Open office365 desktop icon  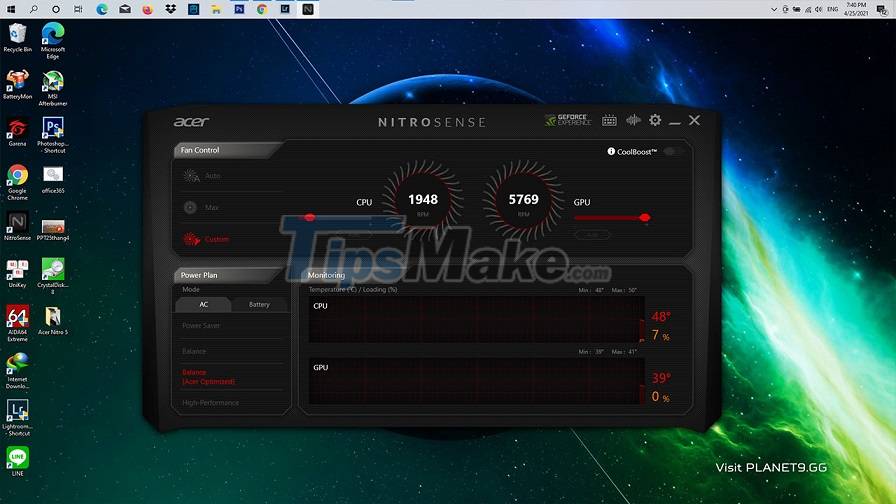pyautogui.click(x=53, y=179)
